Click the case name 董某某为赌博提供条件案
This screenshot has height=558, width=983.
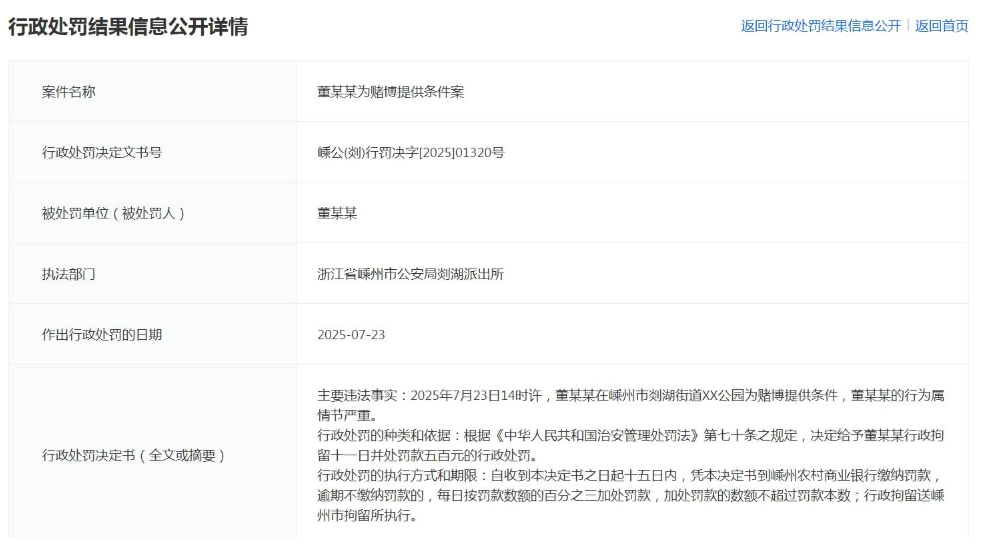[390, 92]
